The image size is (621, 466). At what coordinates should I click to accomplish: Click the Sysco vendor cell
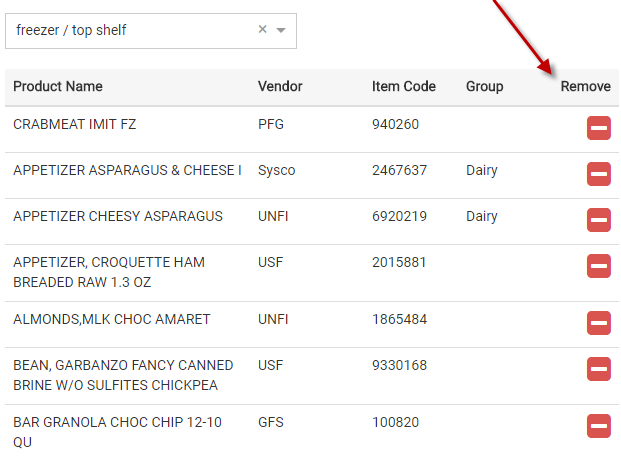coord(277,171)
